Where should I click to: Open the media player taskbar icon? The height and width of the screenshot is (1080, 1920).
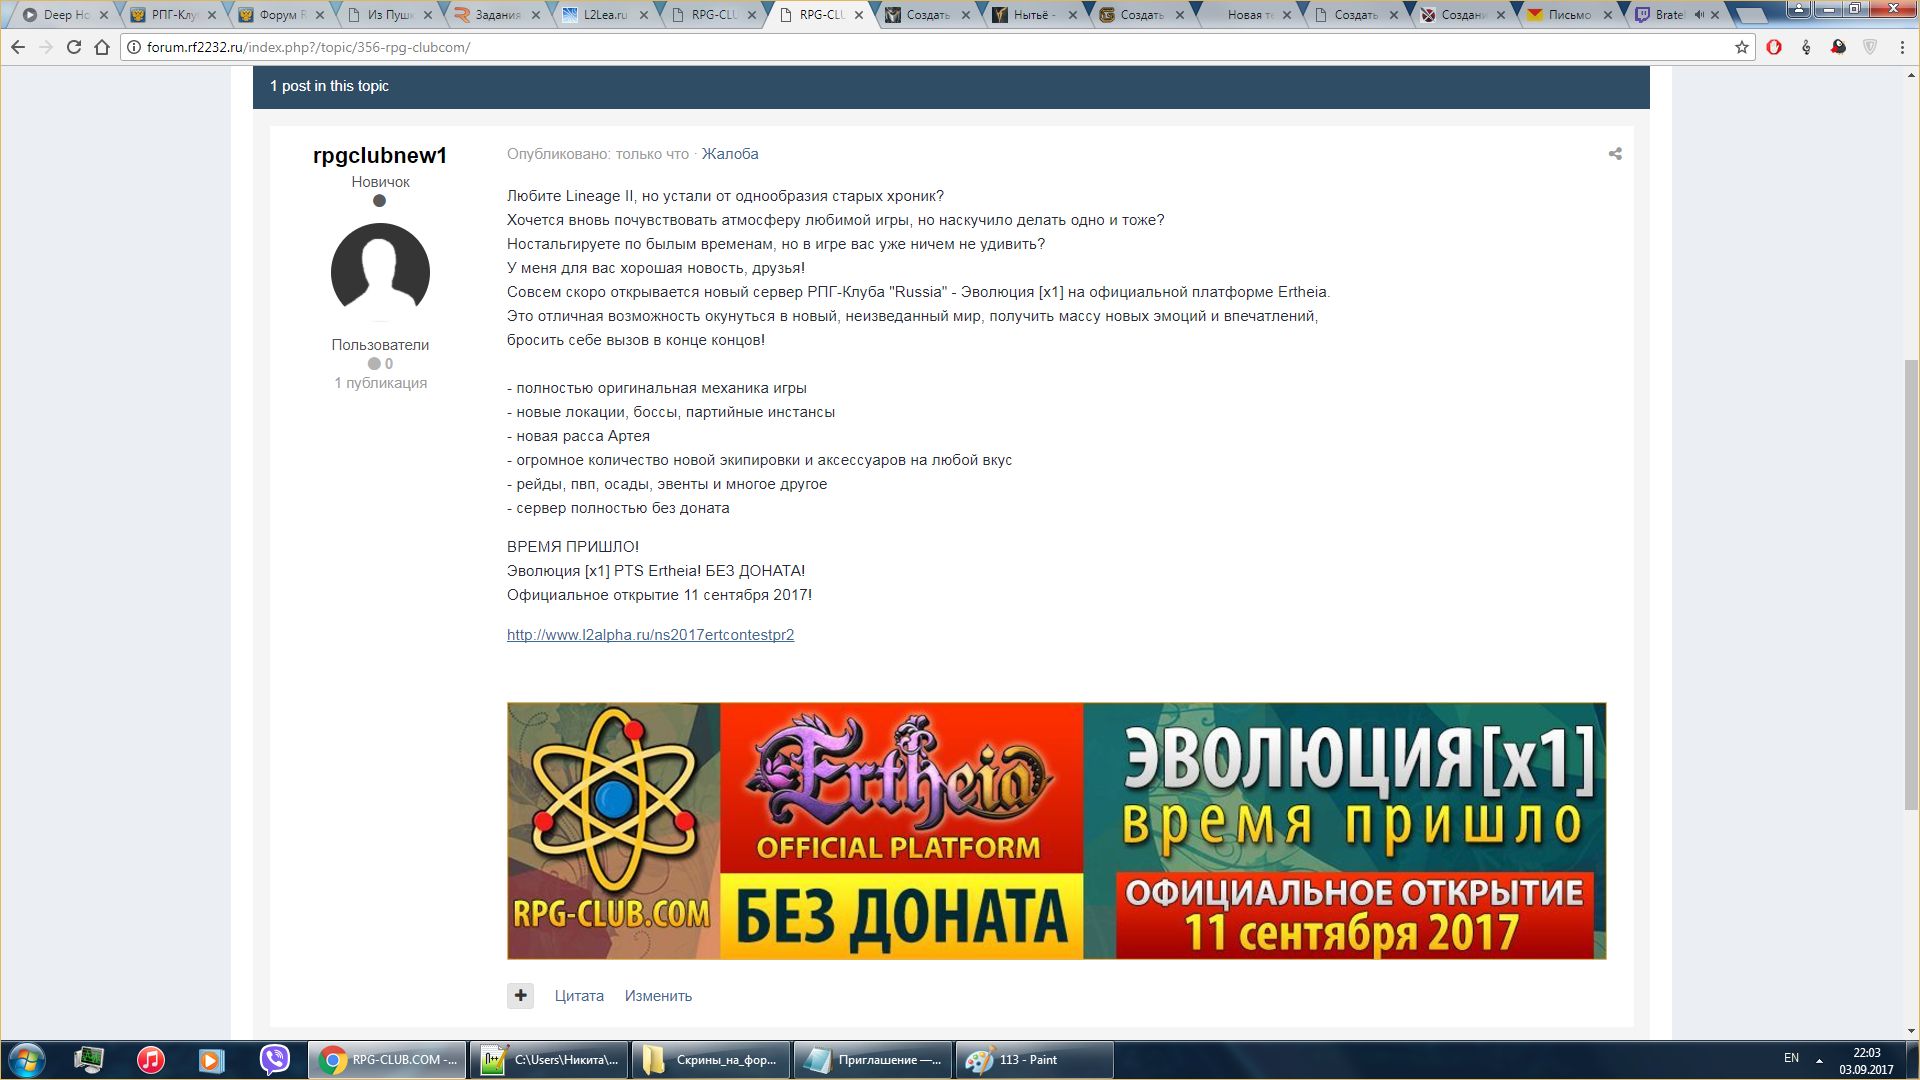(212, 1060)
